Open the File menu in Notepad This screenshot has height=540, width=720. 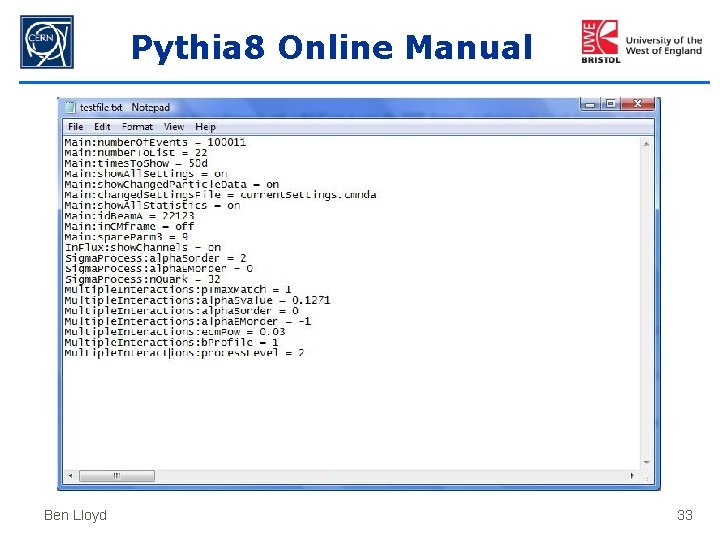[75, 127]
